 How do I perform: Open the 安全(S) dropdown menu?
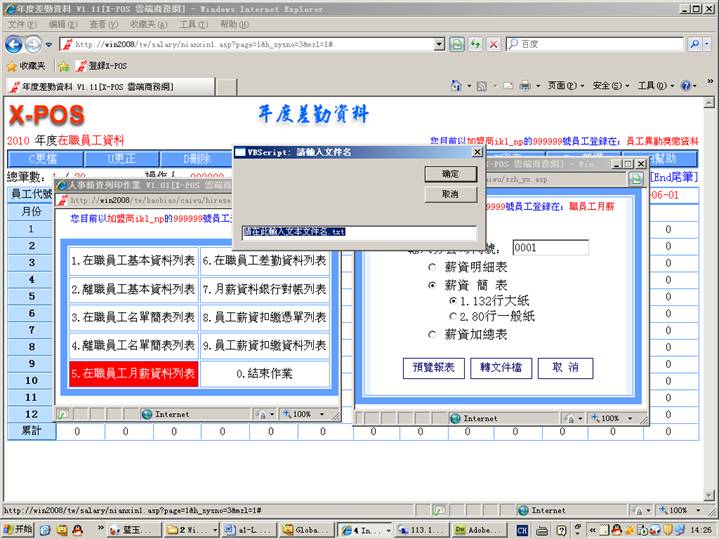(610, 86)
